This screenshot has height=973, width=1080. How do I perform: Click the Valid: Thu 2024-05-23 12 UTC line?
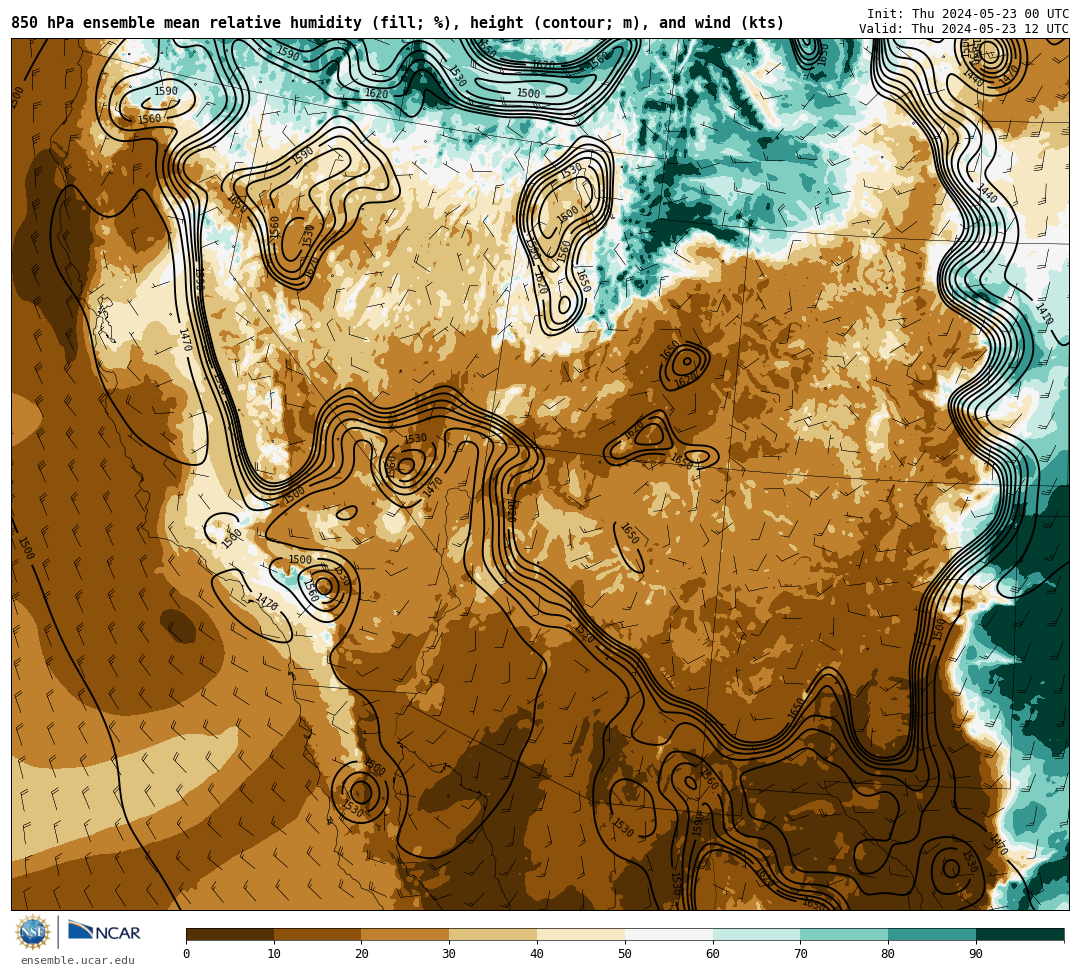point(964,29)
